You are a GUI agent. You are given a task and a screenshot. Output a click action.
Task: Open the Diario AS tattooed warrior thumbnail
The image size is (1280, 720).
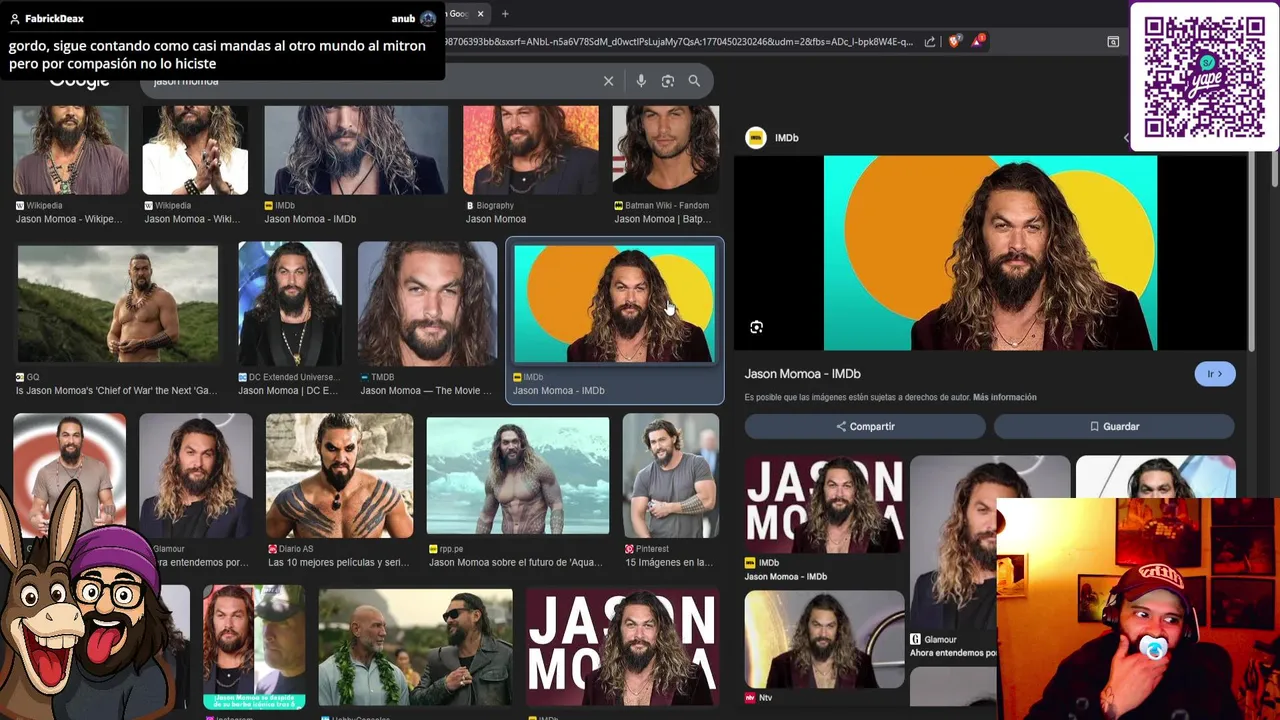pos(339,476)
